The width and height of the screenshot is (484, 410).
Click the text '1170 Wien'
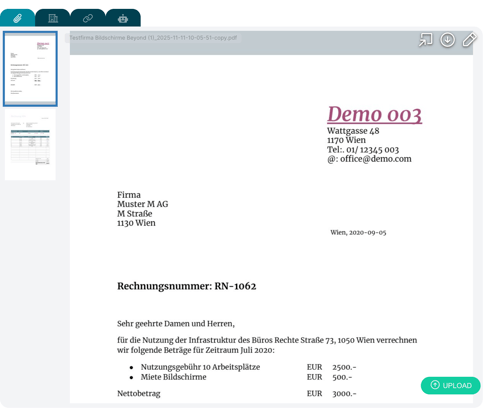(x=346, y=140)
